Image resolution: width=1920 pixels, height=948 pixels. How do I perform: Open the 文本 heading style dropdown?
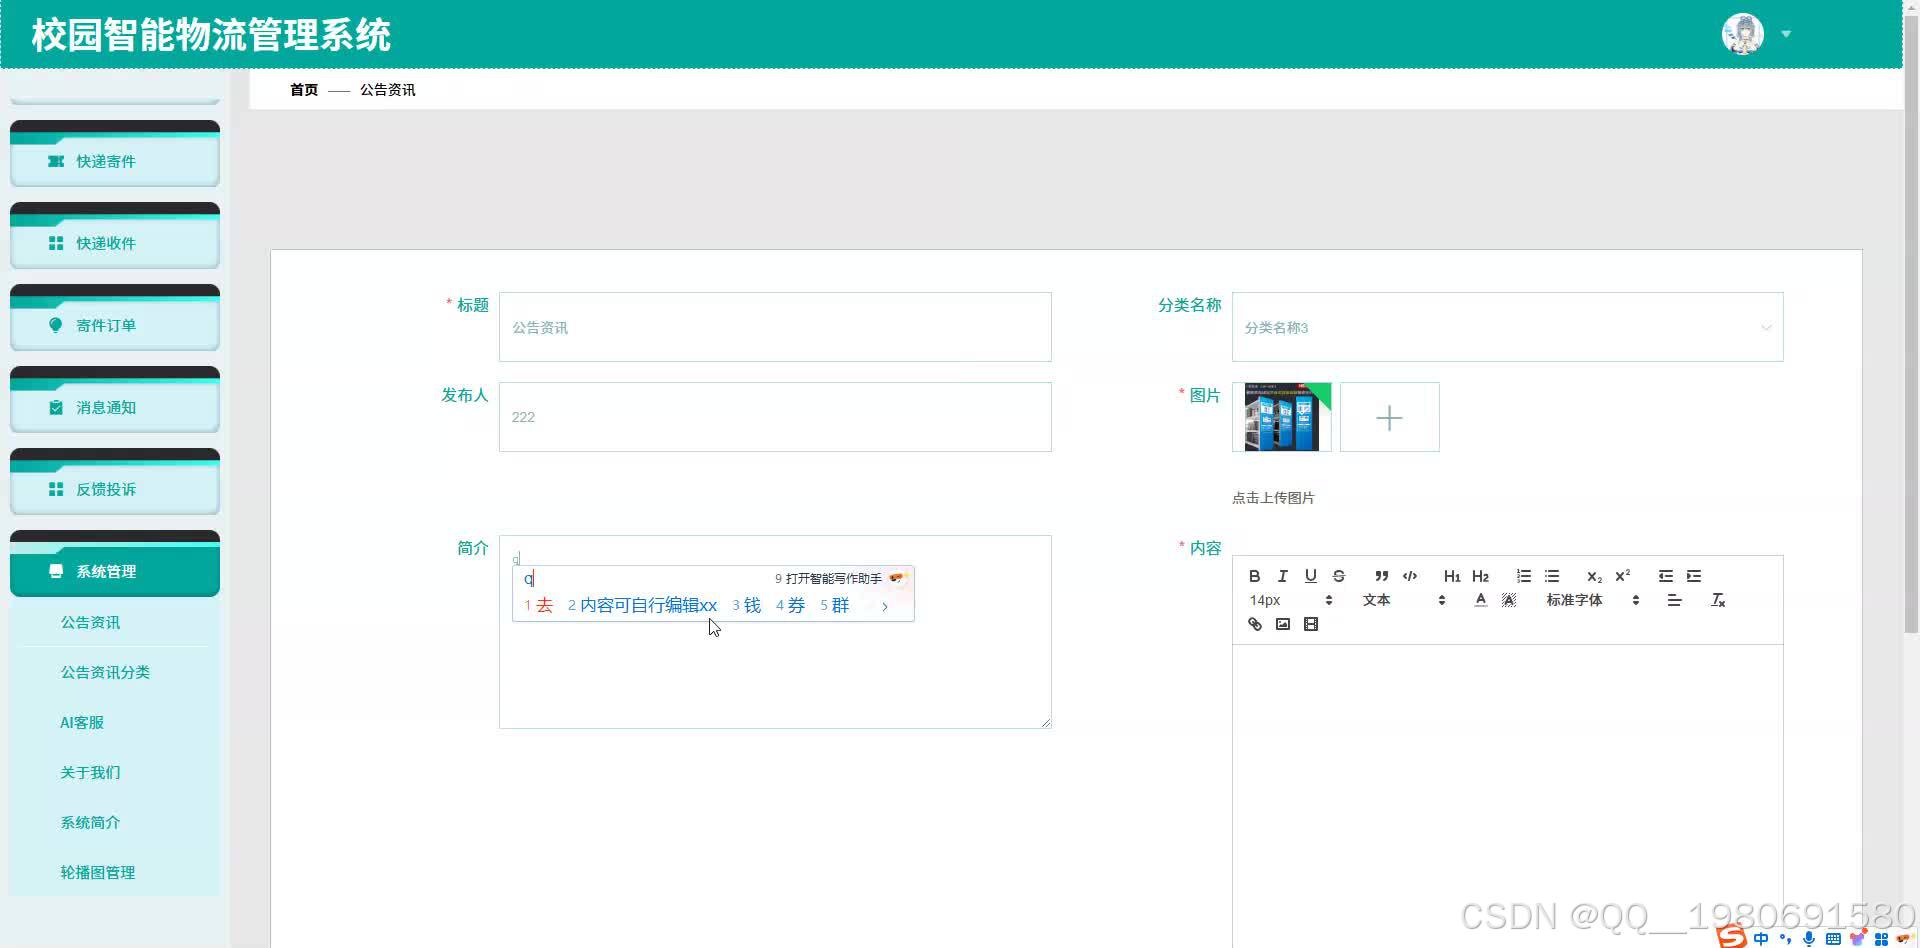click(x=1404, y=600)
